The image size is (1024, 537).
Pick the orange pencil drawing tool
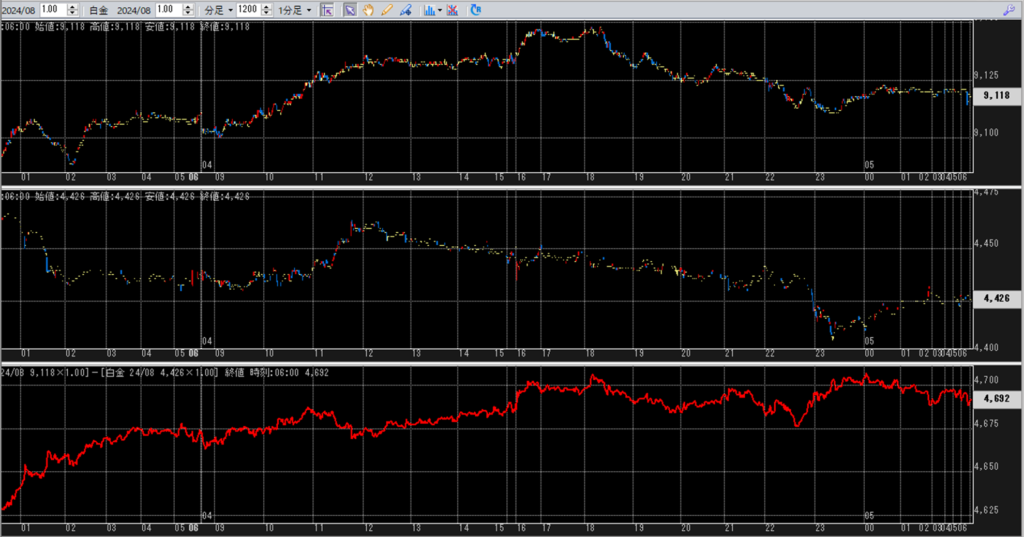(386, 10)
